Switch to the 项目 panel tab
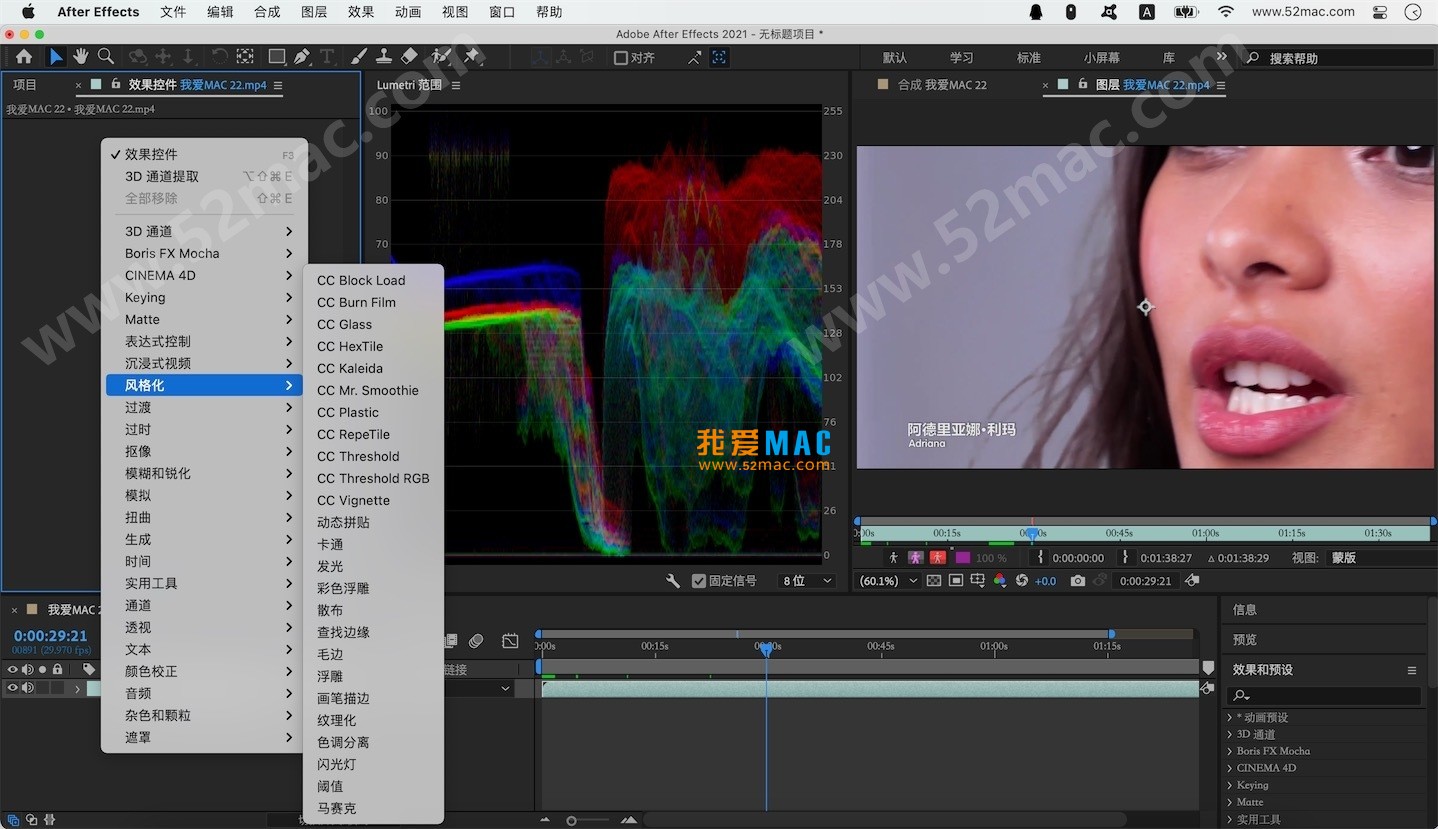This screenshot has height=829, width=1438. click(25, 85)
